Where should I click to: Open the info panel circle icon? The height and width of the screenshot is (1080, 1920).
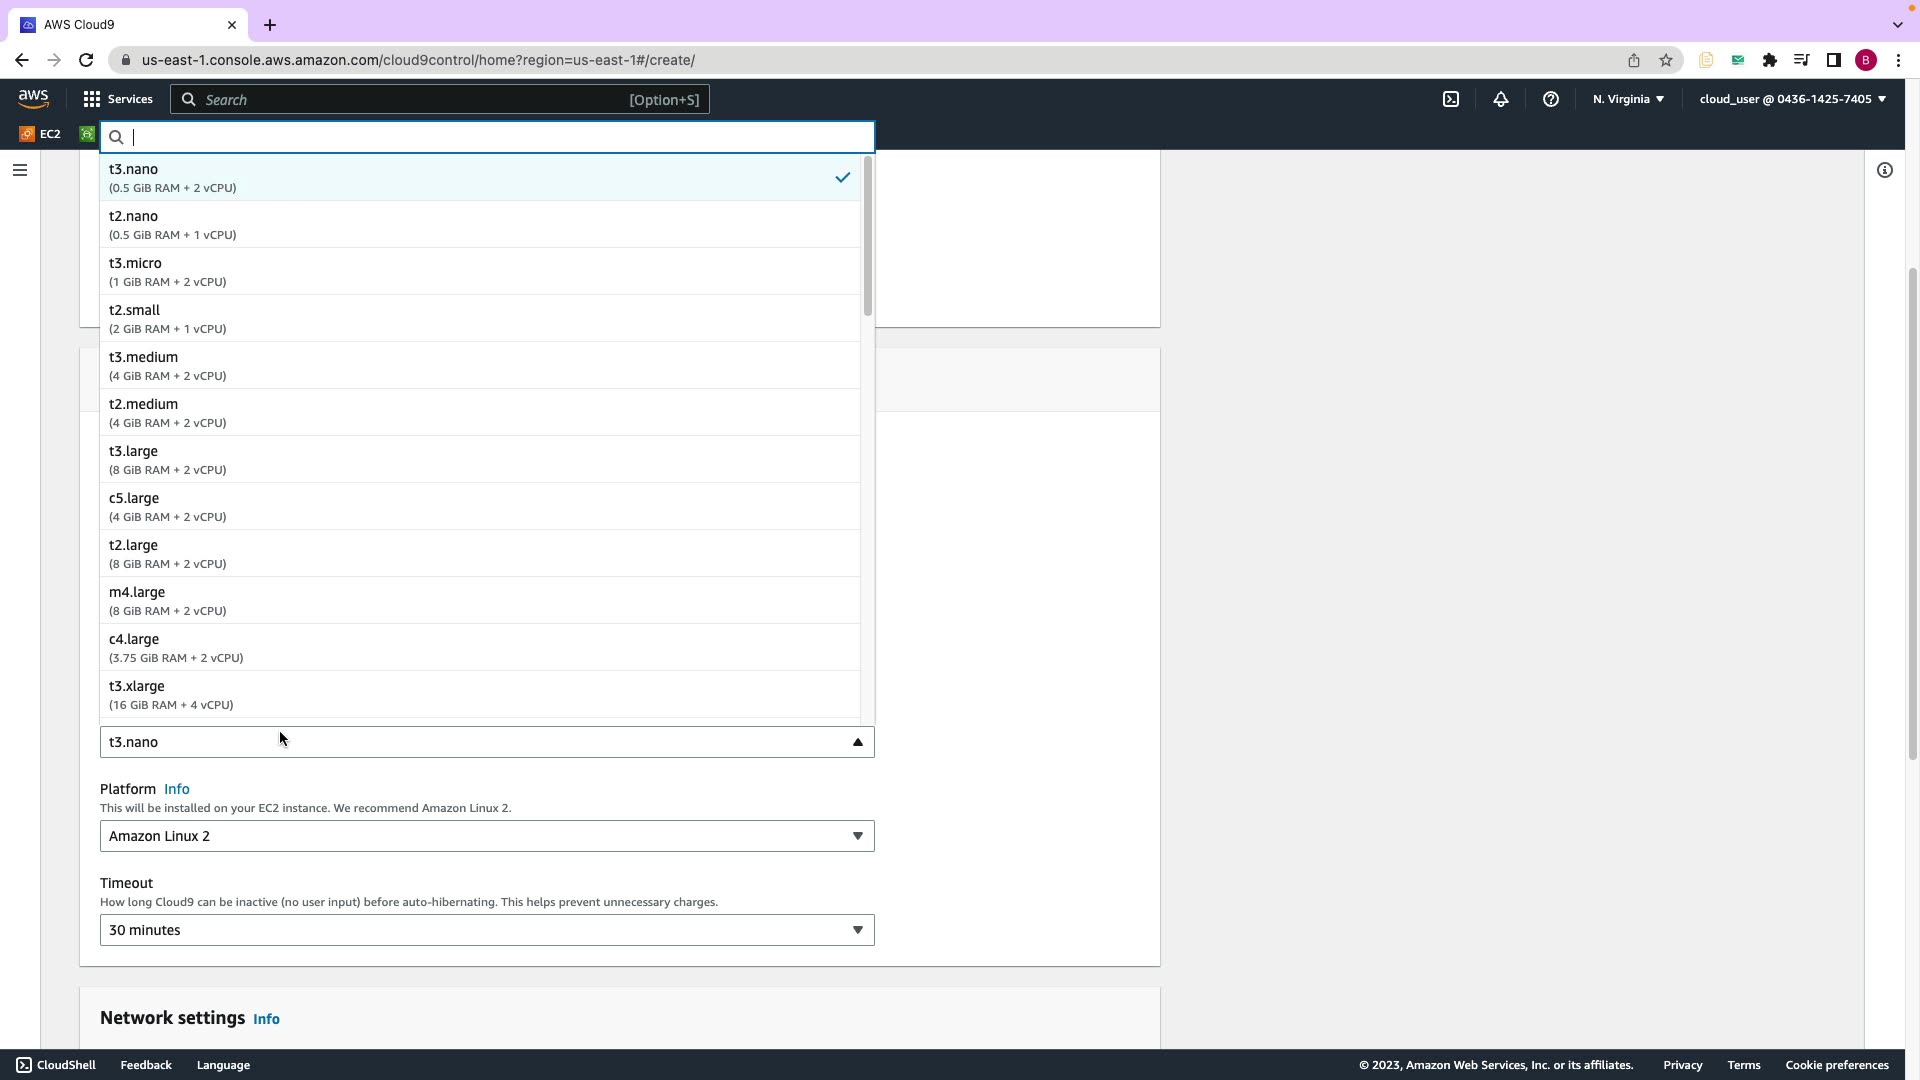tap(1885, 170)
